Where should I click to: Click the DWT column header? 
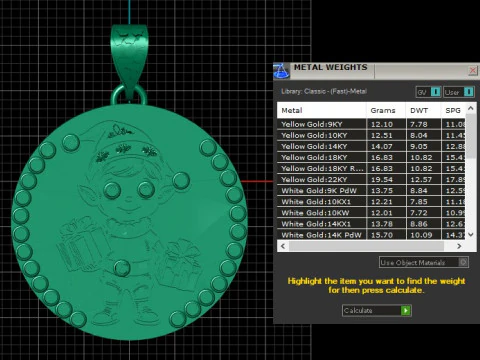click(423, 110)
